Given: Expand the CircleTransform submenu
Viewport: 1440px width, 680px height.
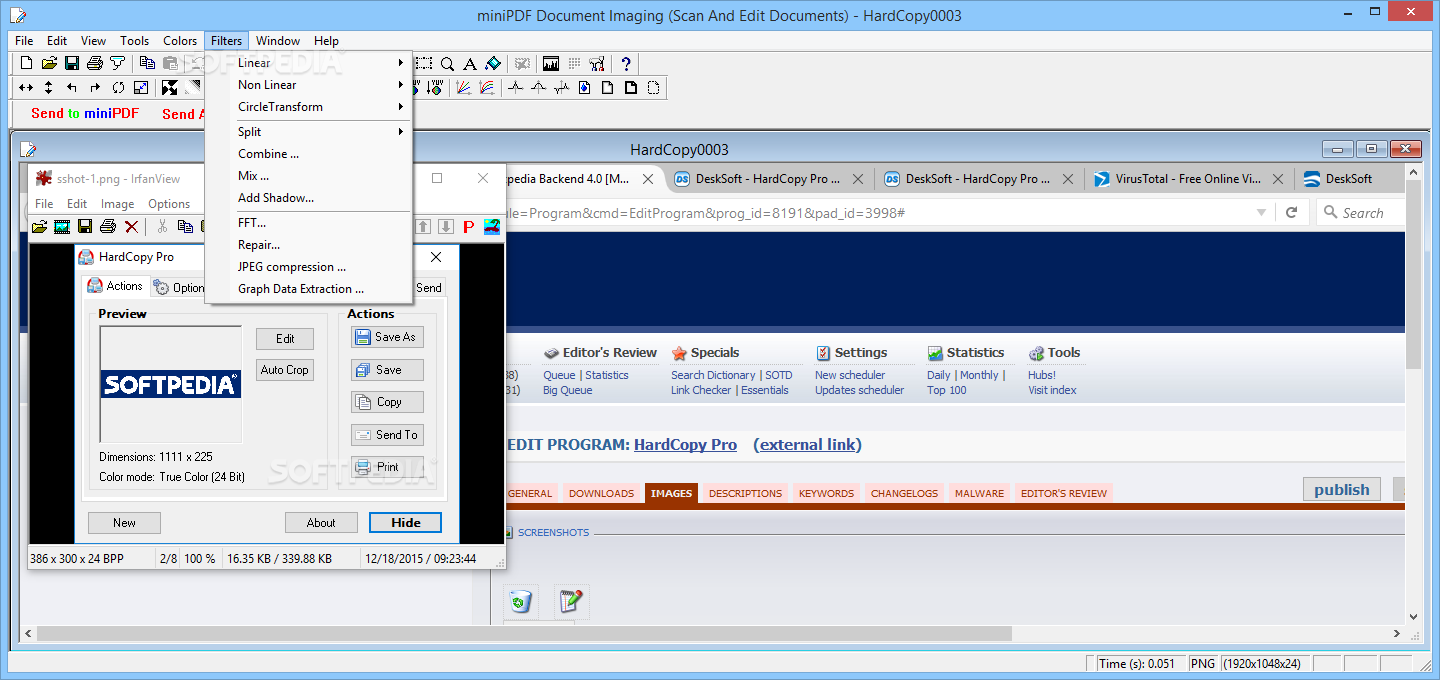Looking at the screenshot, I should [309, 107].
